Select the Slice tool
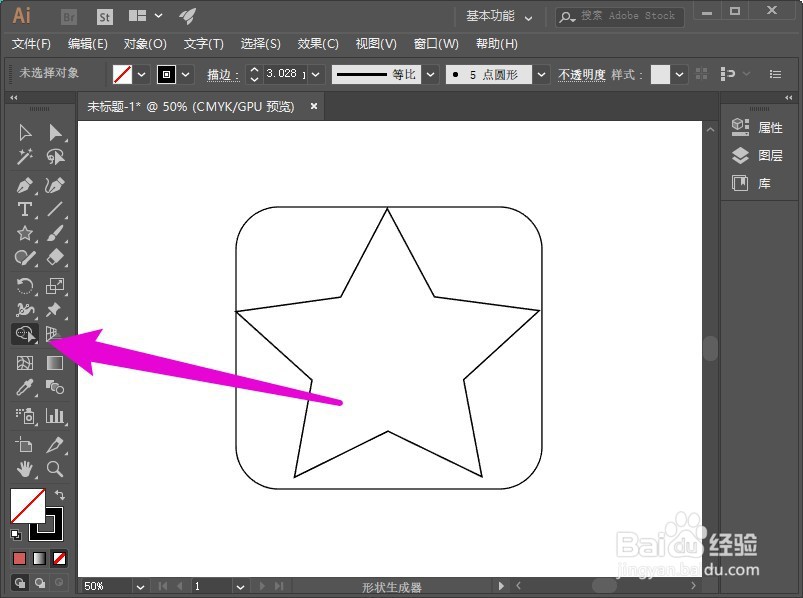 [x=55, y=444]
